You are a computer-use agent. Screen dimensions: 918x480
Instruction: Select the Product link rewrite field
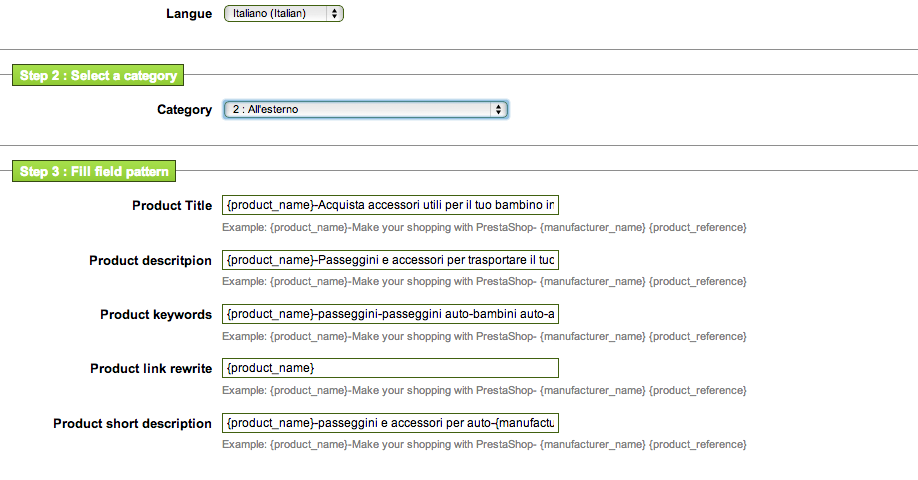390,368
